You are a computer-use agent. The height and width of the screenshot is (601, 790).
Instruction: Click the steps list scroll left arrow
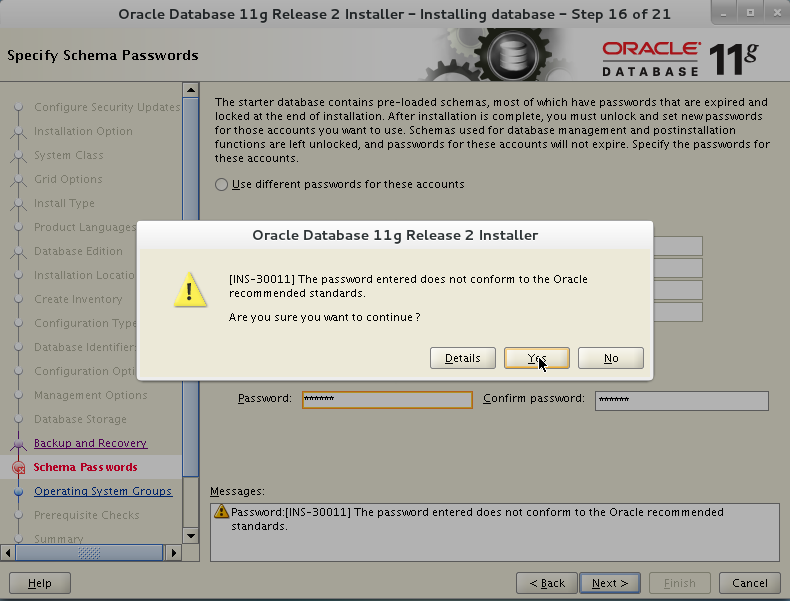8,553
